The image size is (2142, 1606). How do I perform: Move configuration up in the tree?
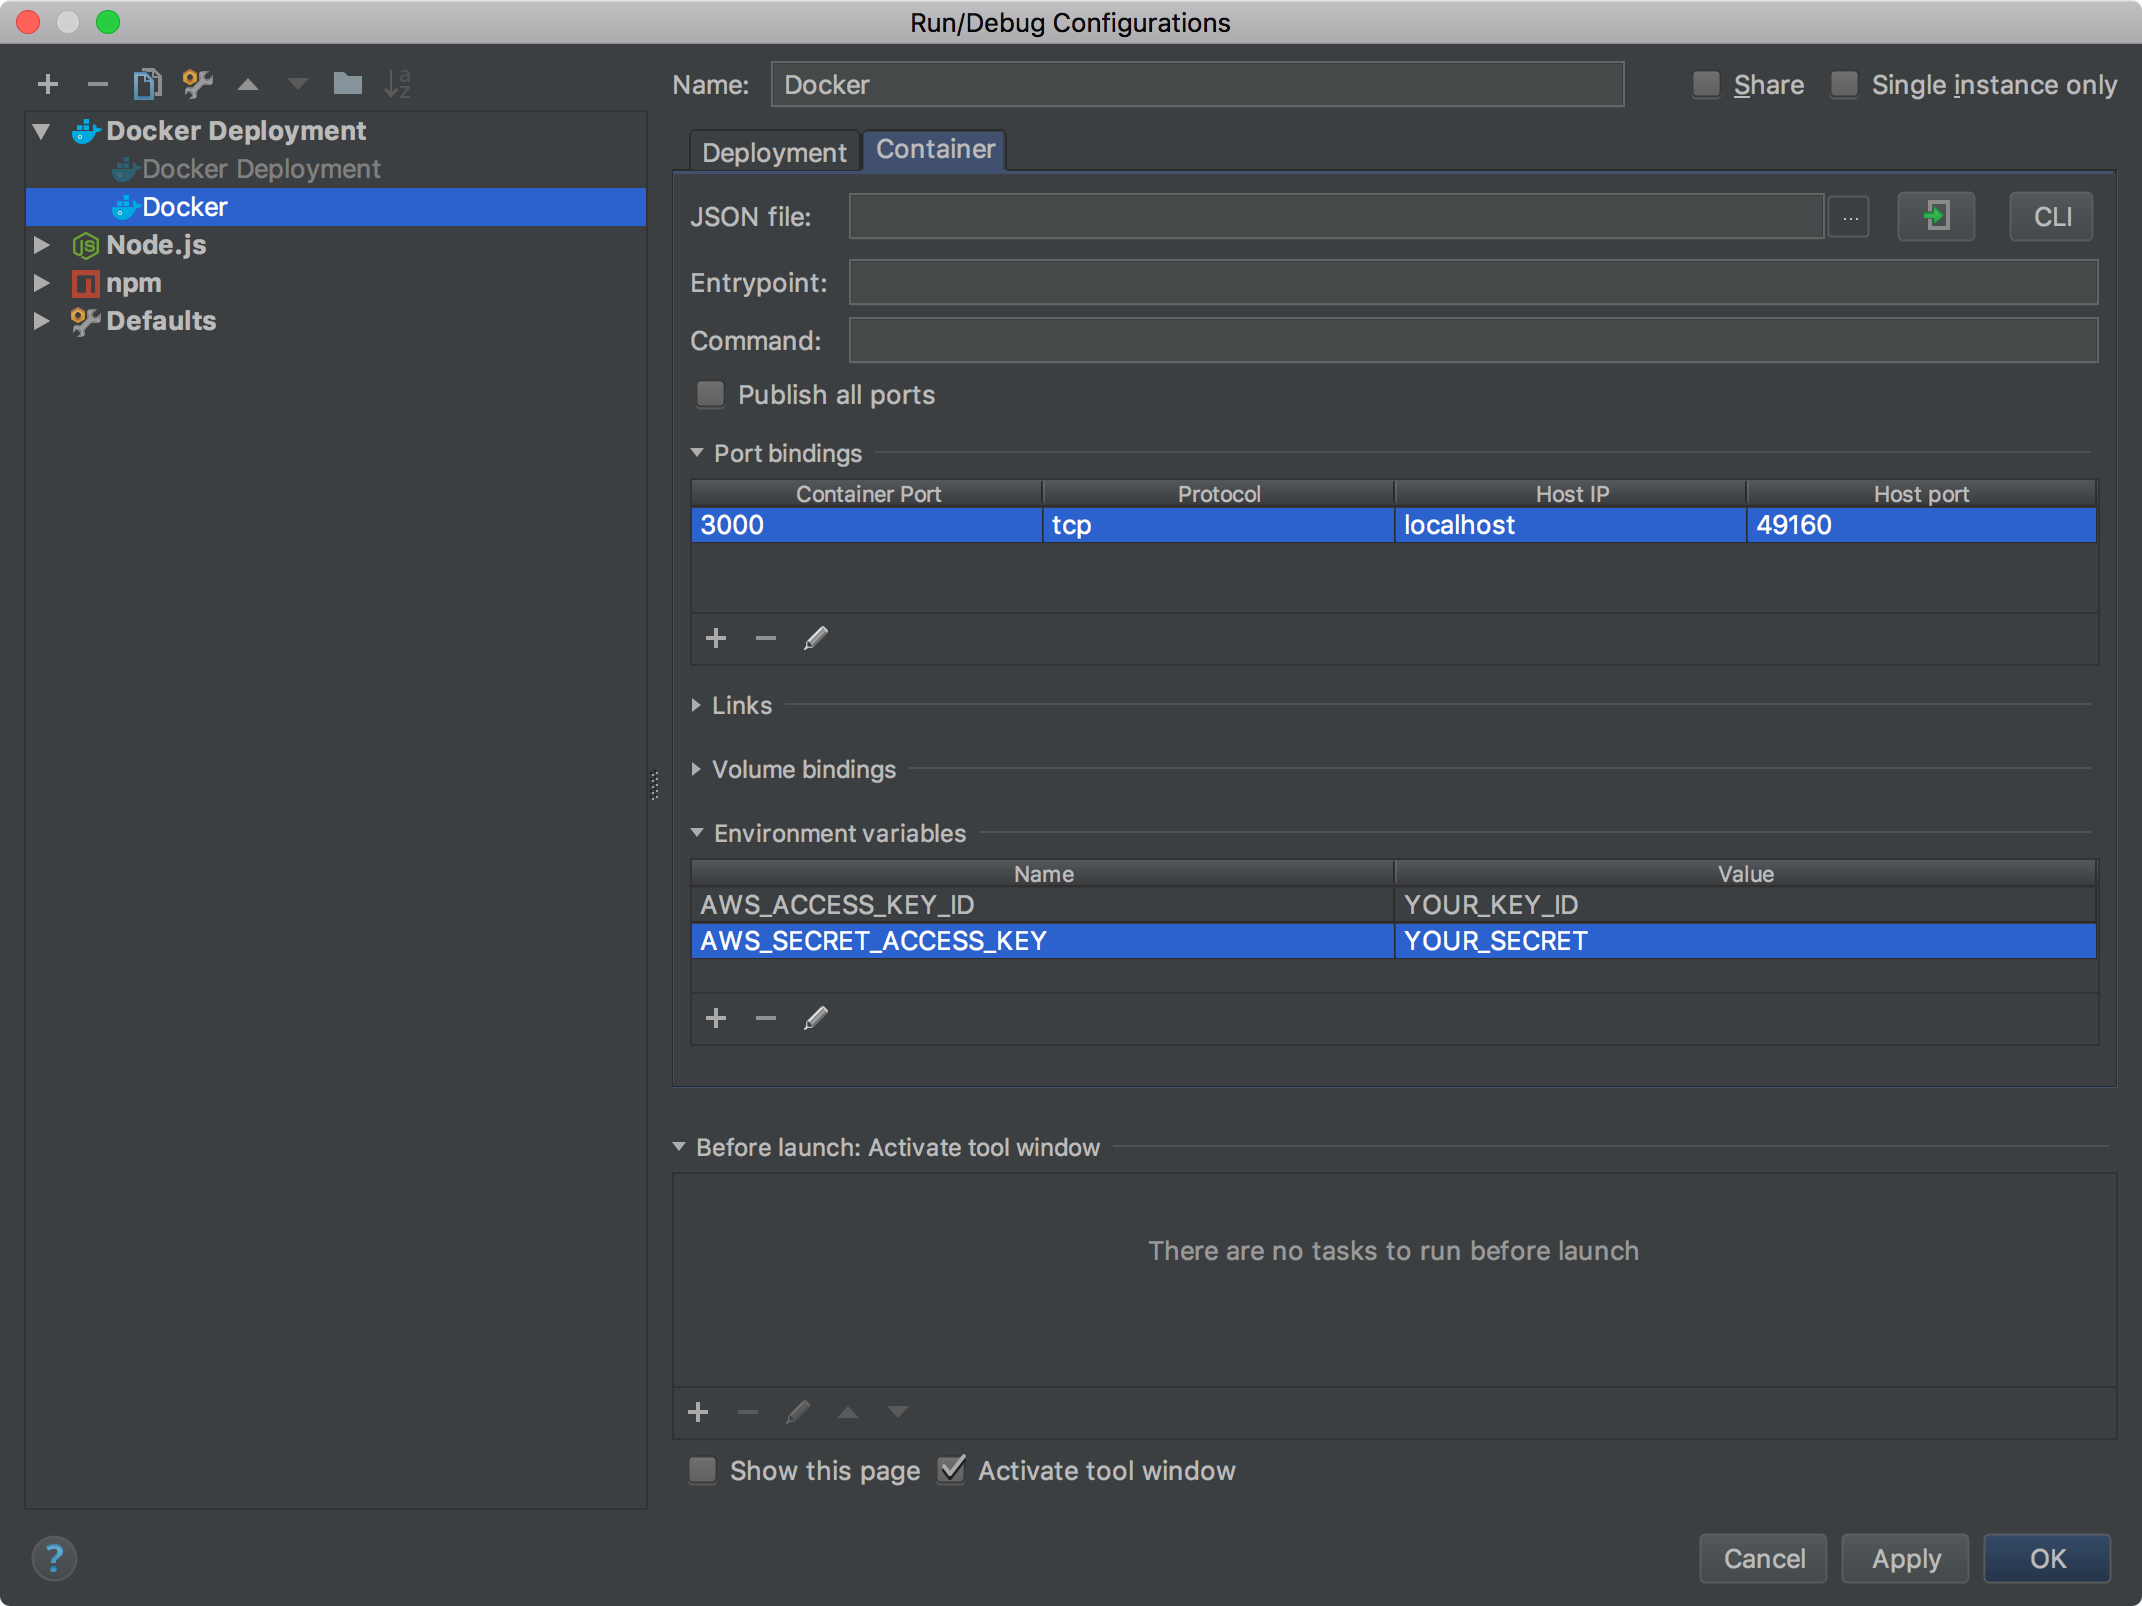(248, 85)
